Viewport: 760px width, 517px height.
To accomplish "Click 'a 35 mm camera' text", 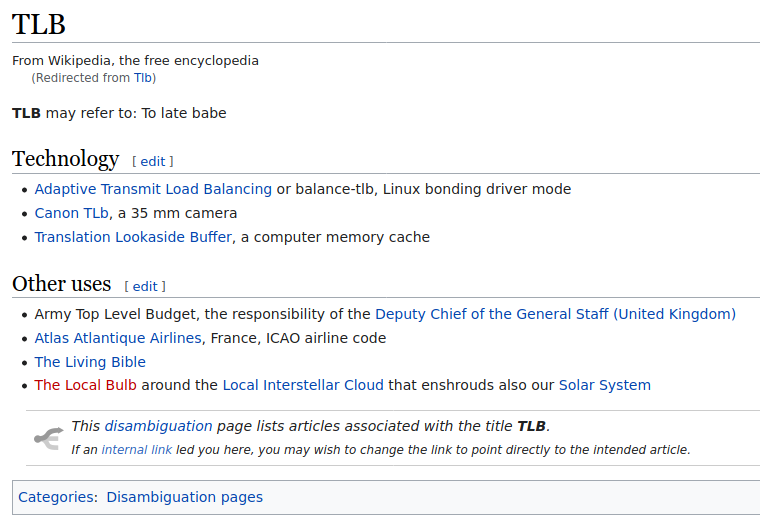I will point(177,213).
